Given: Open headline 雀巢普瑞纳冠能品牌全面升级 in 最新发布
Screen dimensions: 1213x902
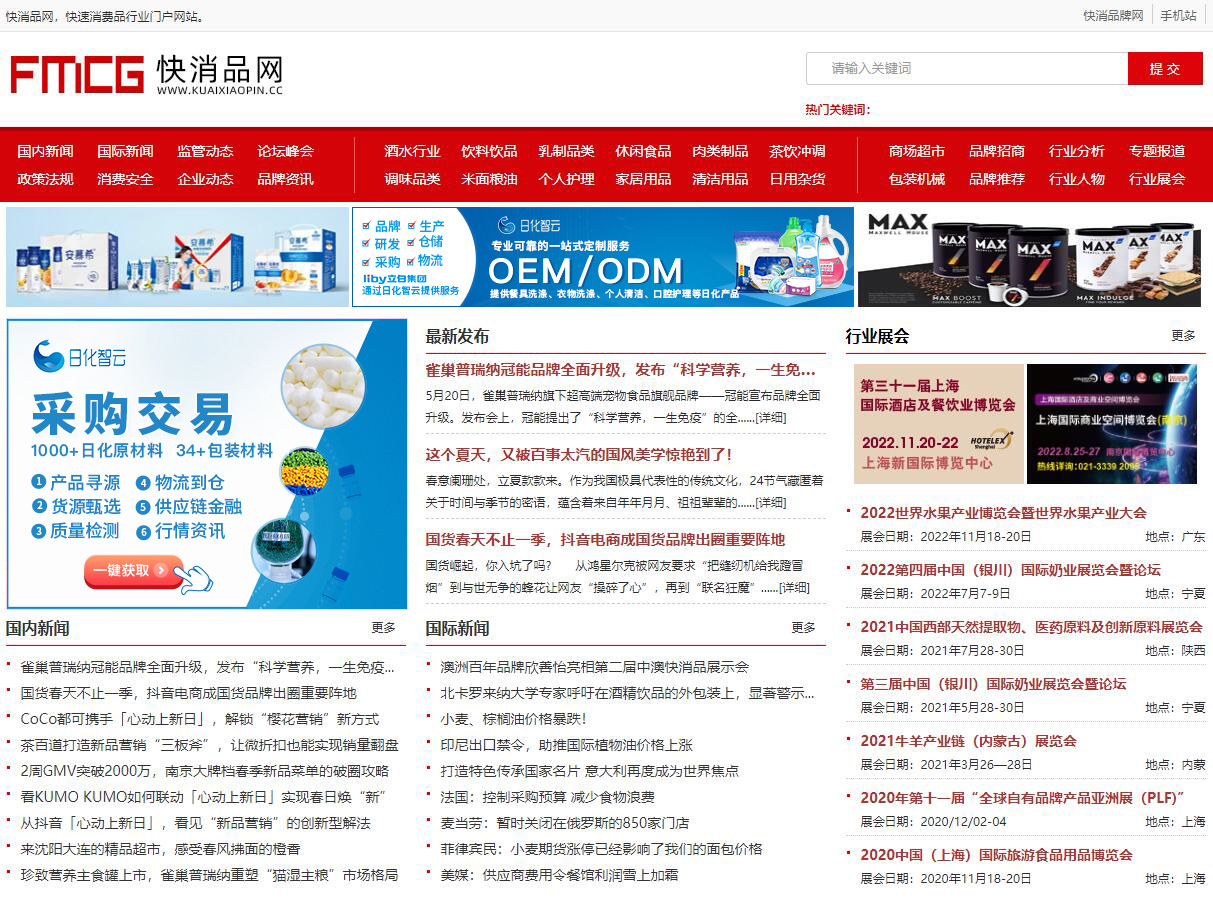Looking at the screenshot, I should tap(620, 369).
